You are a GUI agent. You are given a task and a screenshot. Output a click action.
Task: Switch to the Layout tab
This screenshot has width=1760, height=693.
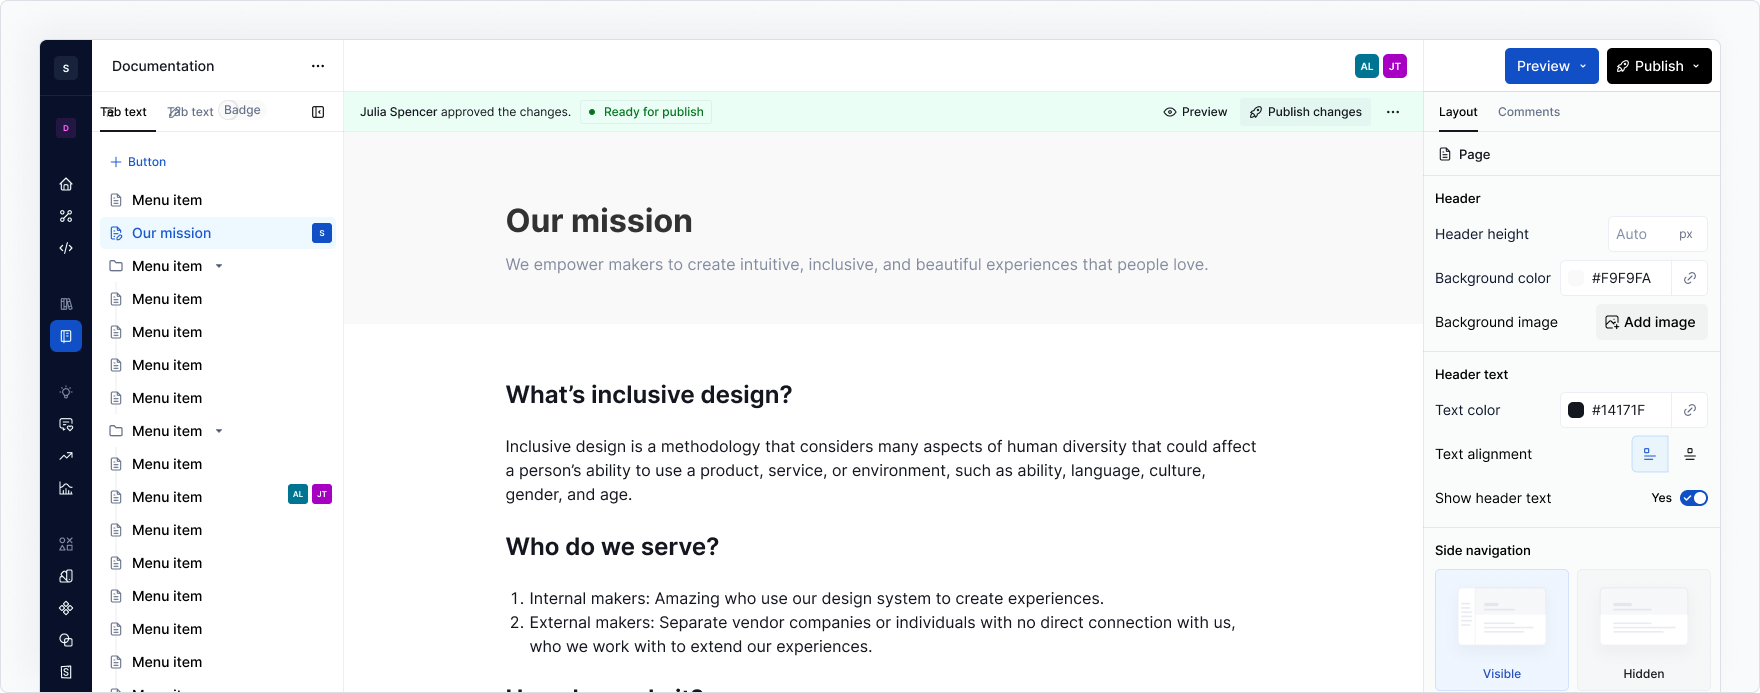click(x=1458, y=112)
